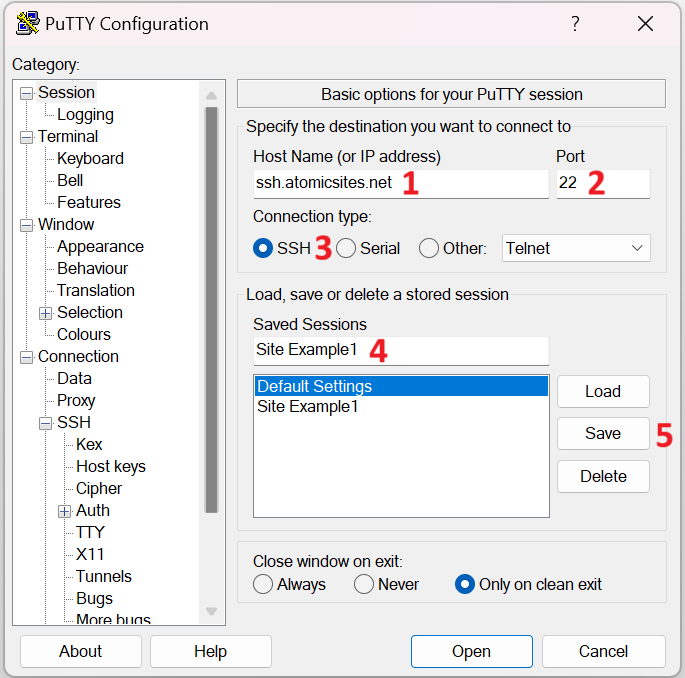
Task: Select Serial connection type
Action: [346, 248]
